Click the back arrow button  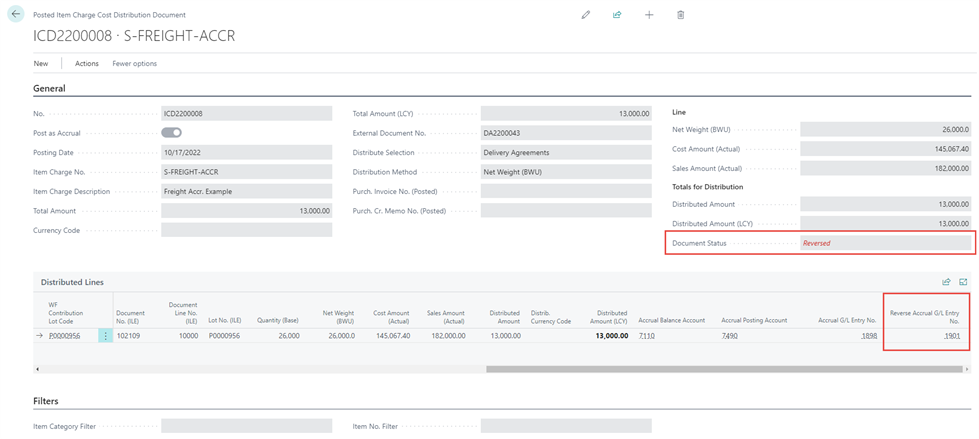(x=16, y=15)
